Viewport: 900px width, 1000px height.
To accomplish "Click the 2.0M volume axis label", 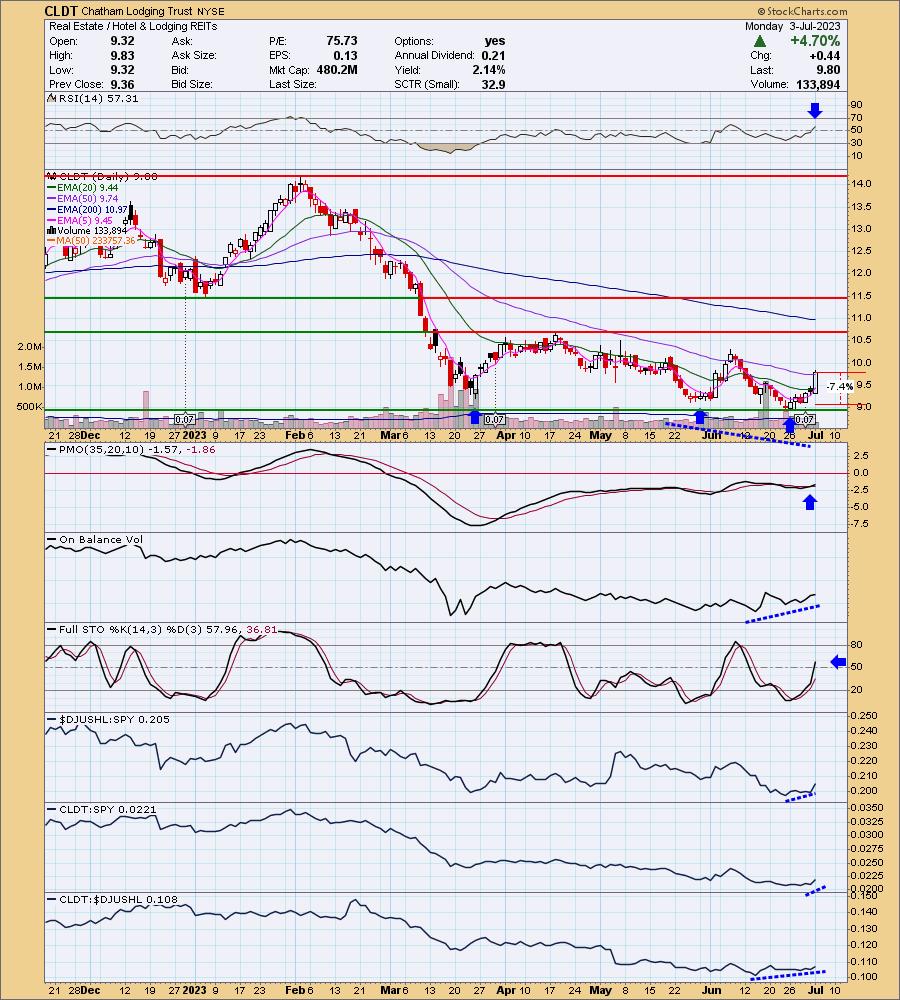I will pyautogui.click(x=30, y=346).
